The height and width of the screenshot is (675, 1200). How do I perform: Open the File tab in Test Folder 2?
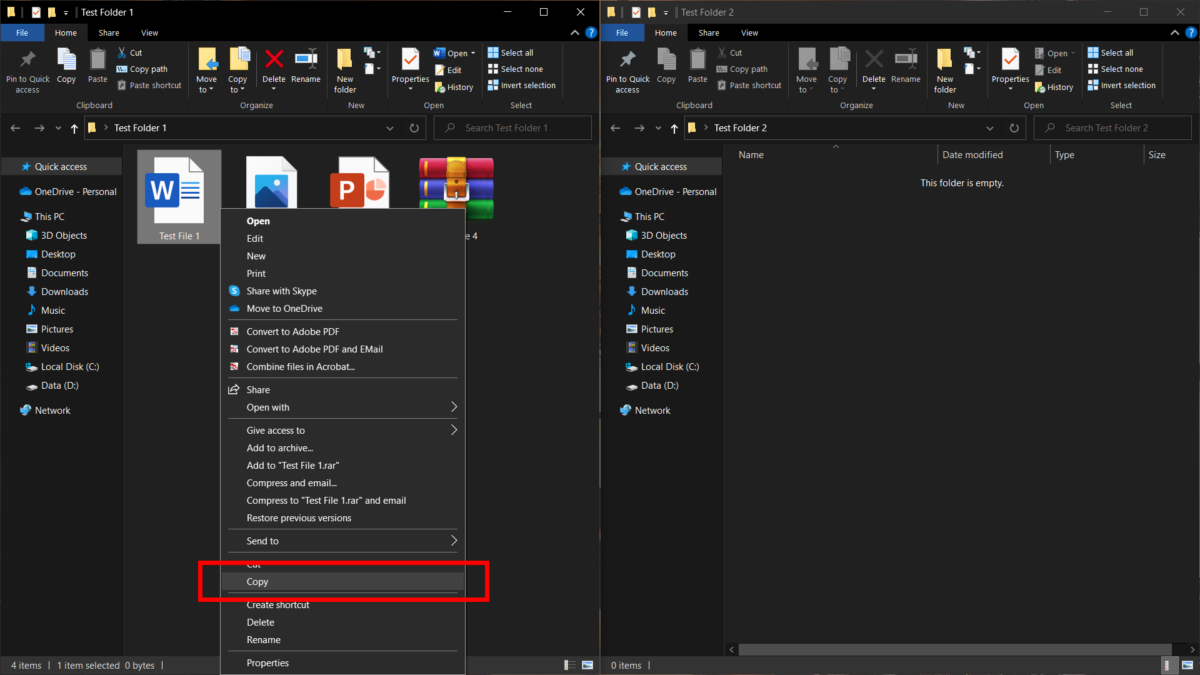[622, 33]
